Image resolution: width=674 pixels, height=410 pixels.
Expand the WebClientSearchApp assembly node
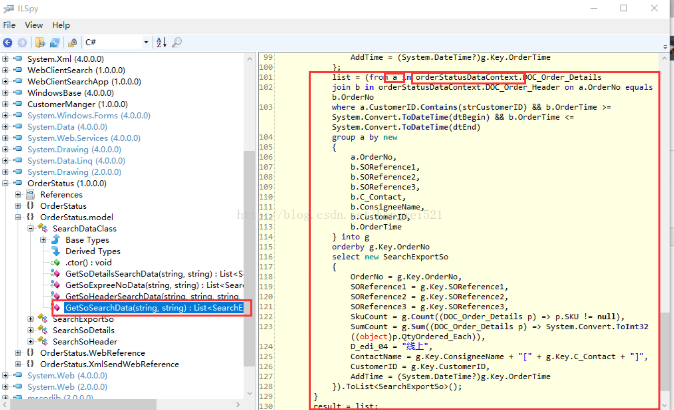point(5,81)
